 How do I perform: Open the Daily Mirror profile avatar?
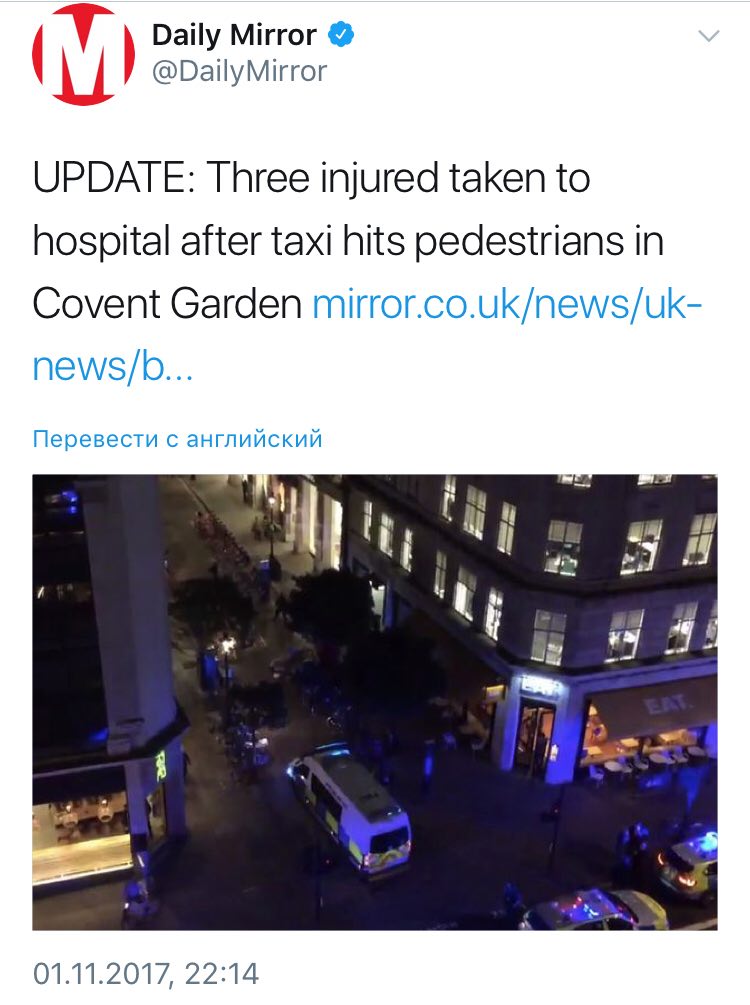(83, 54)
